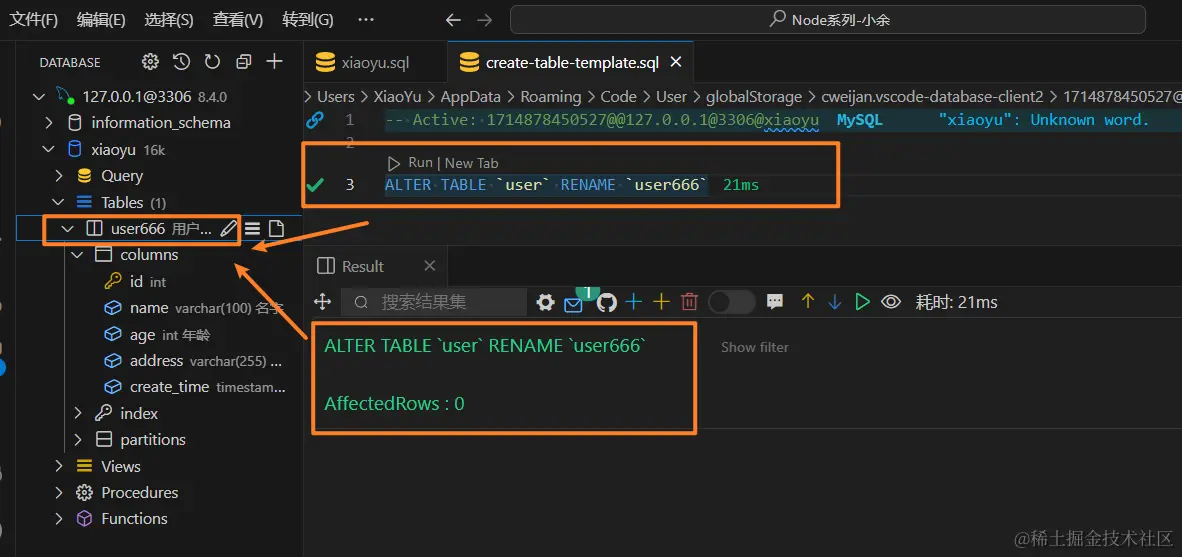Open the overflow menu ellipsis in the menu bar
The height and width of the screenshot is (557, 1182).
(x=366, y=20)
